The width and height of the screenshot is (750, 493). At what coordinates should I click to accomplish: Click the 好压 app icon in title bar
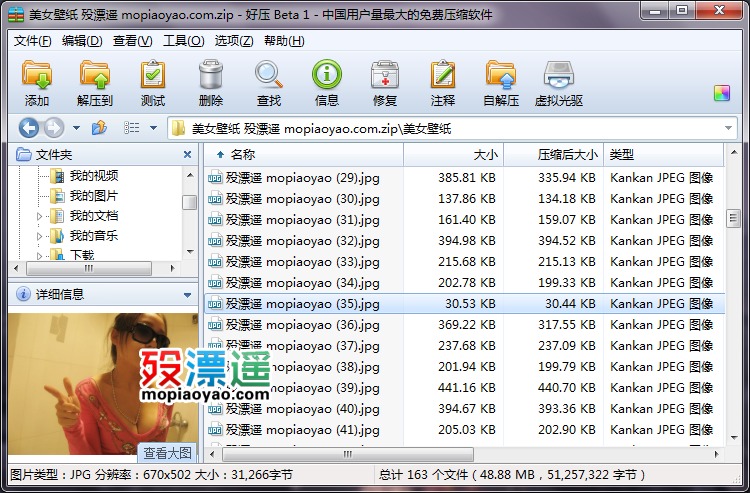pyautogui.click(x=16, y=14)
